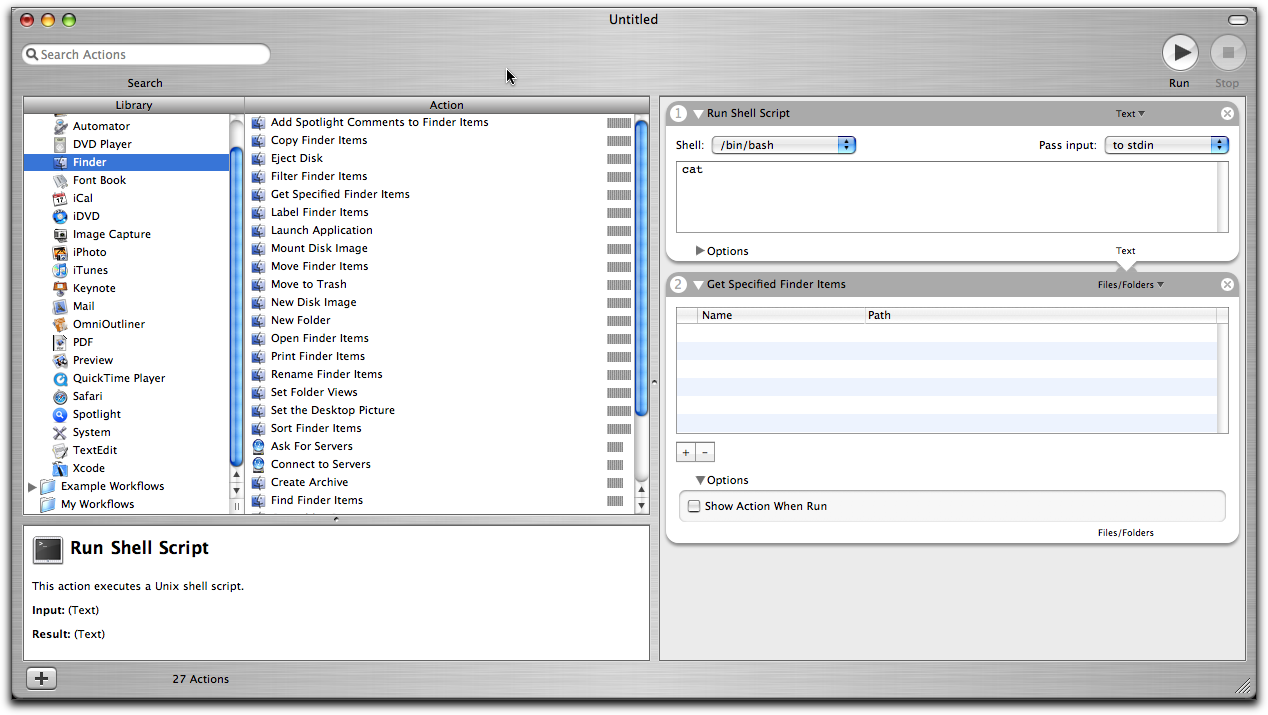
Task: Choose the iCal icon in Library
Action: click(x=60, y=198)
